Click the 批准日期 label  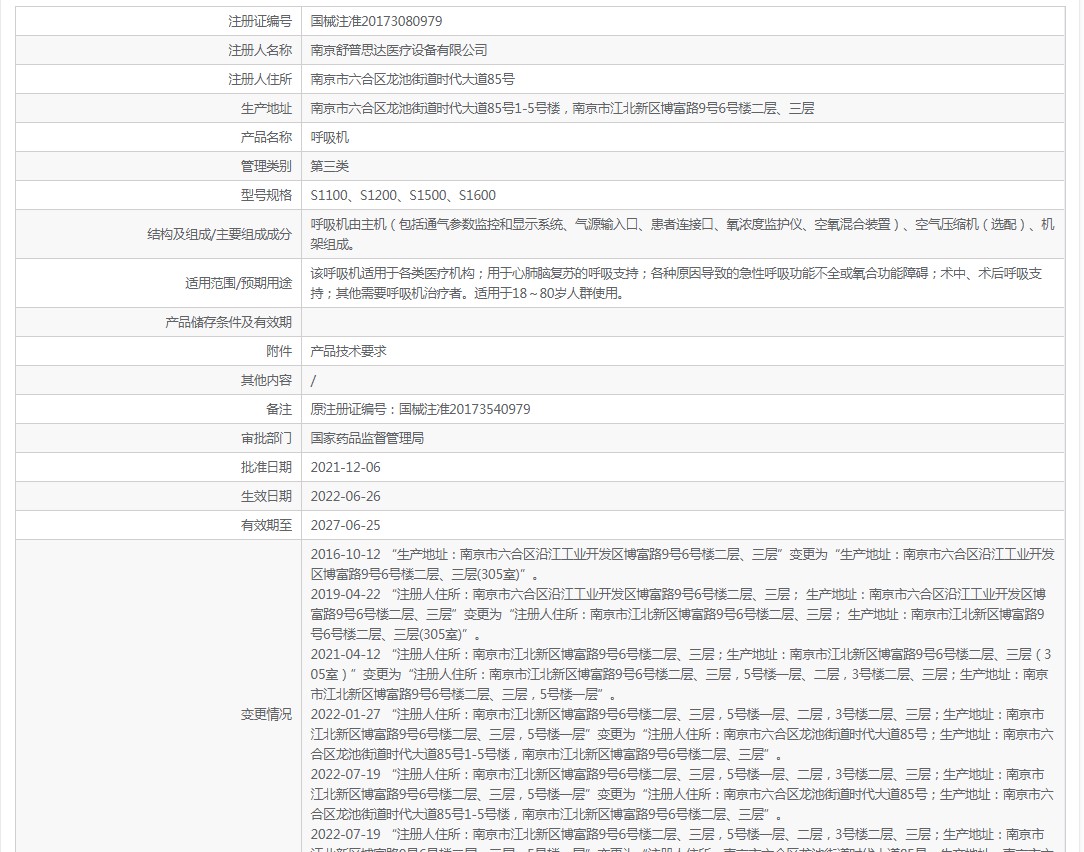coord(266,467)
